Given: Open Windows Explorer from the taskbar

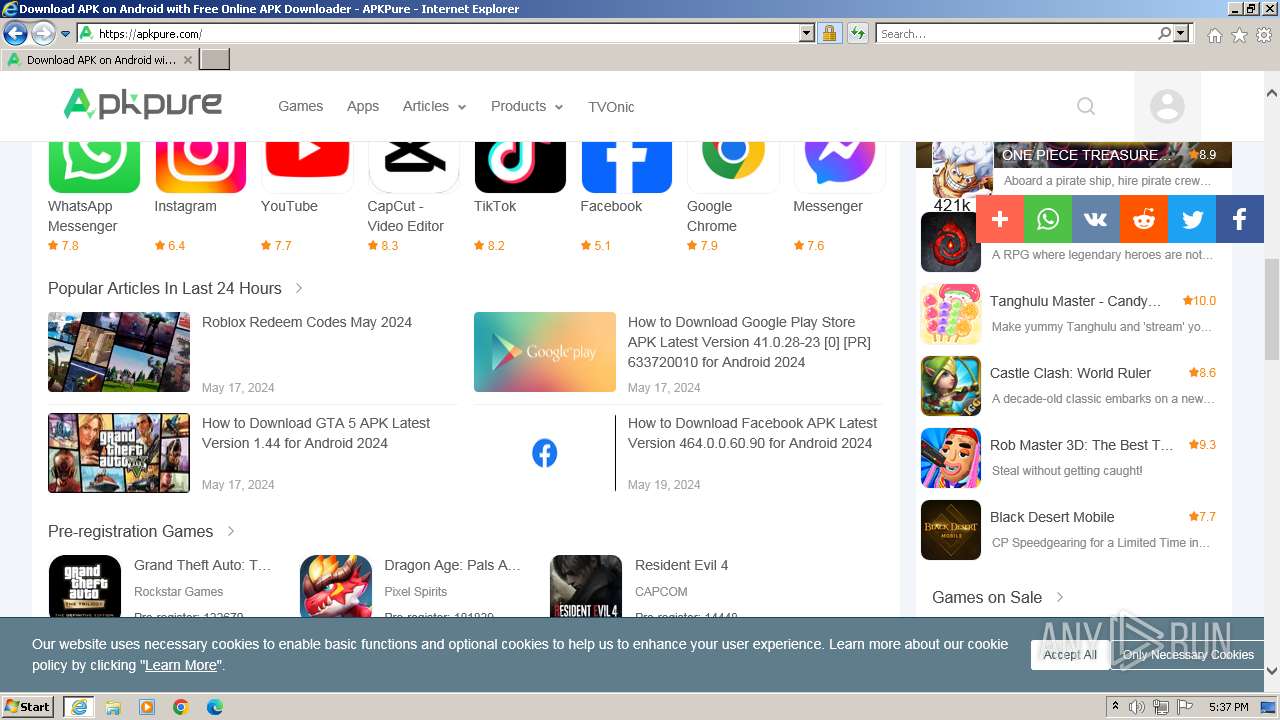Looking at the screenshot, I should point(112,707).
